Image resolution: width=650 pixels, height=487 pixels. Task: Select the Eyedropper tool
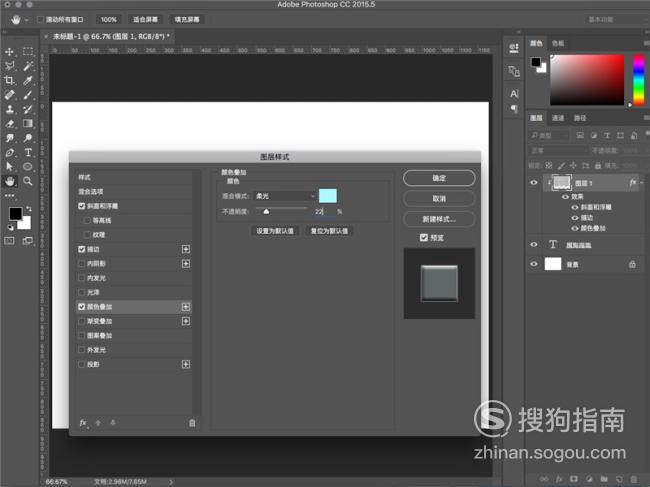tap(28, 80)
